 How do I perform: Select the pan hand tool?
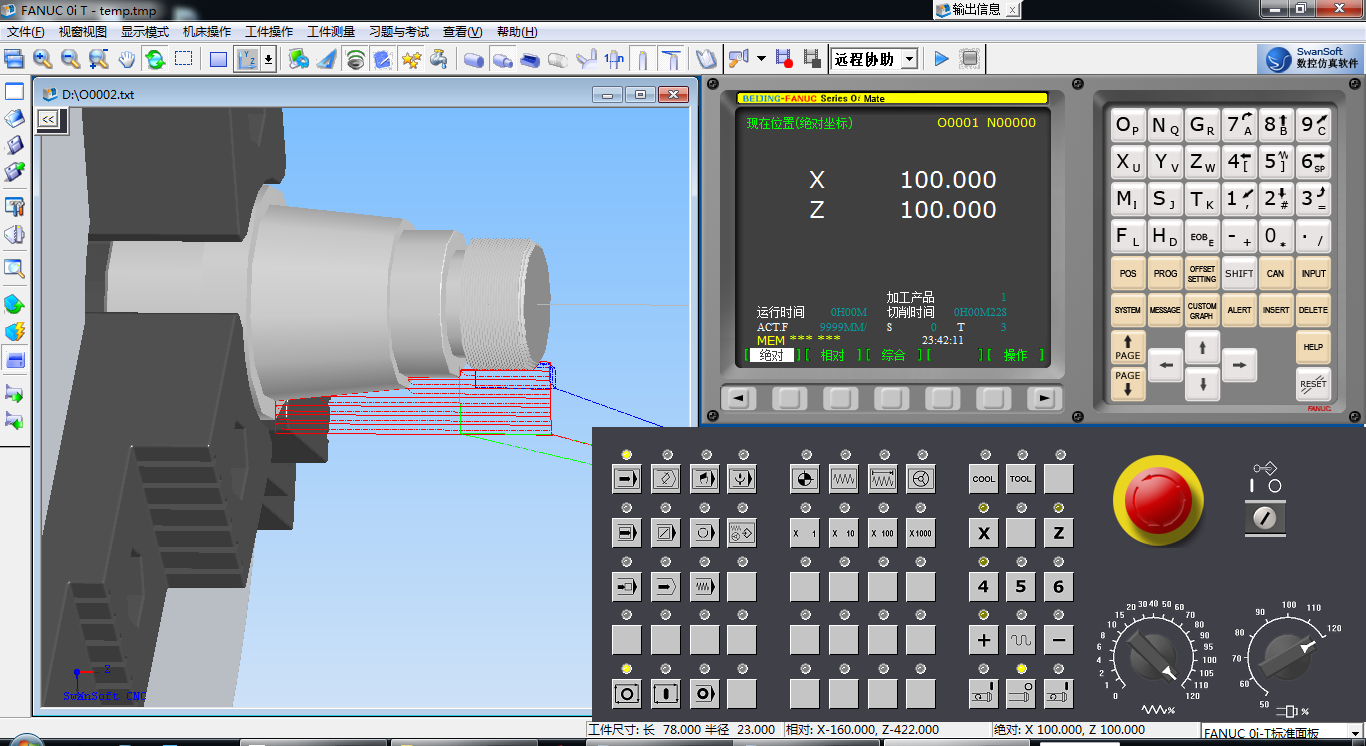pyautogui.click(x=127, y=59)
